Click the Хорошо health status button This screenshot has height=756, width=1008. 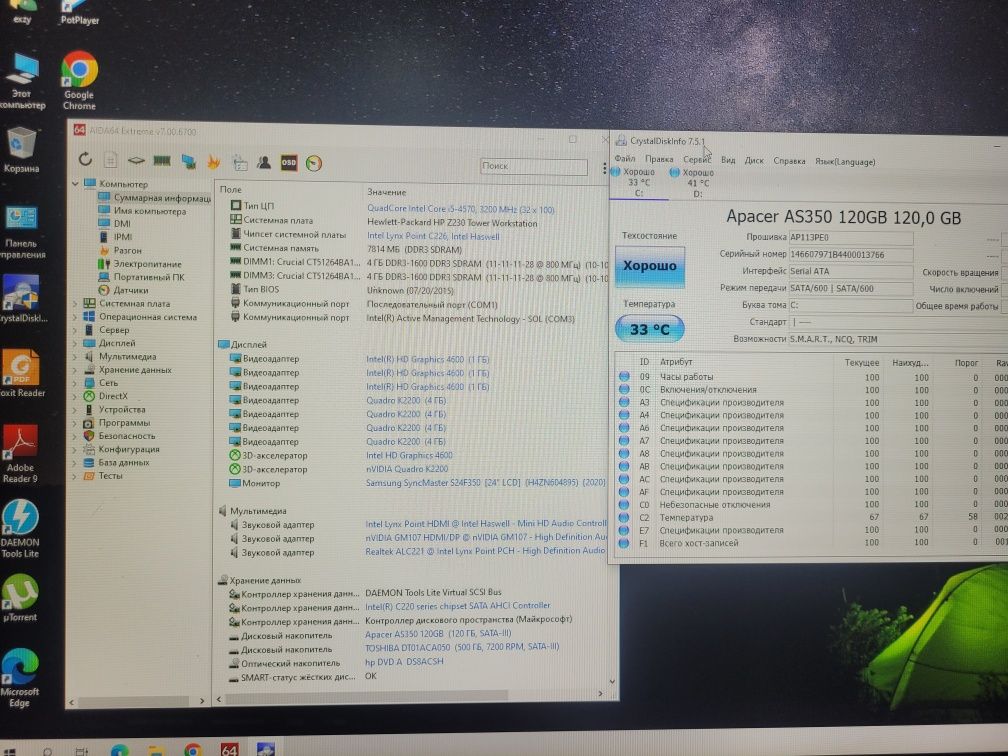(x=649, y=266)
